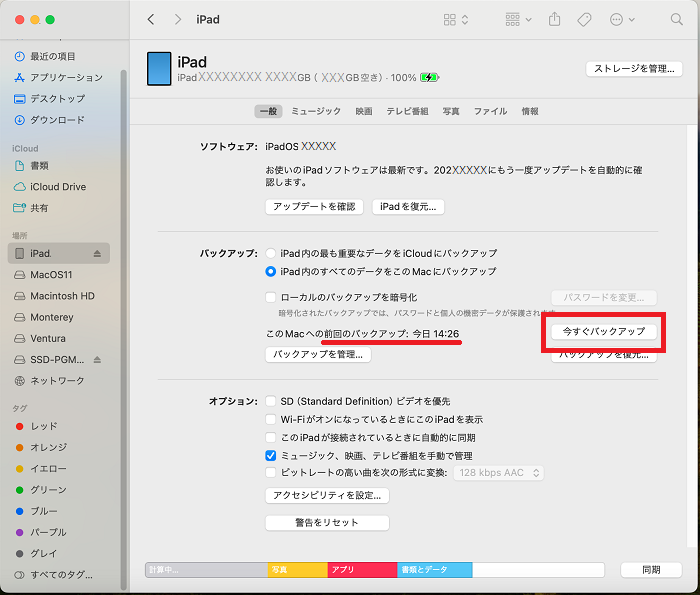Eject the SSD-PGM drive

click(x=97, y=360)
